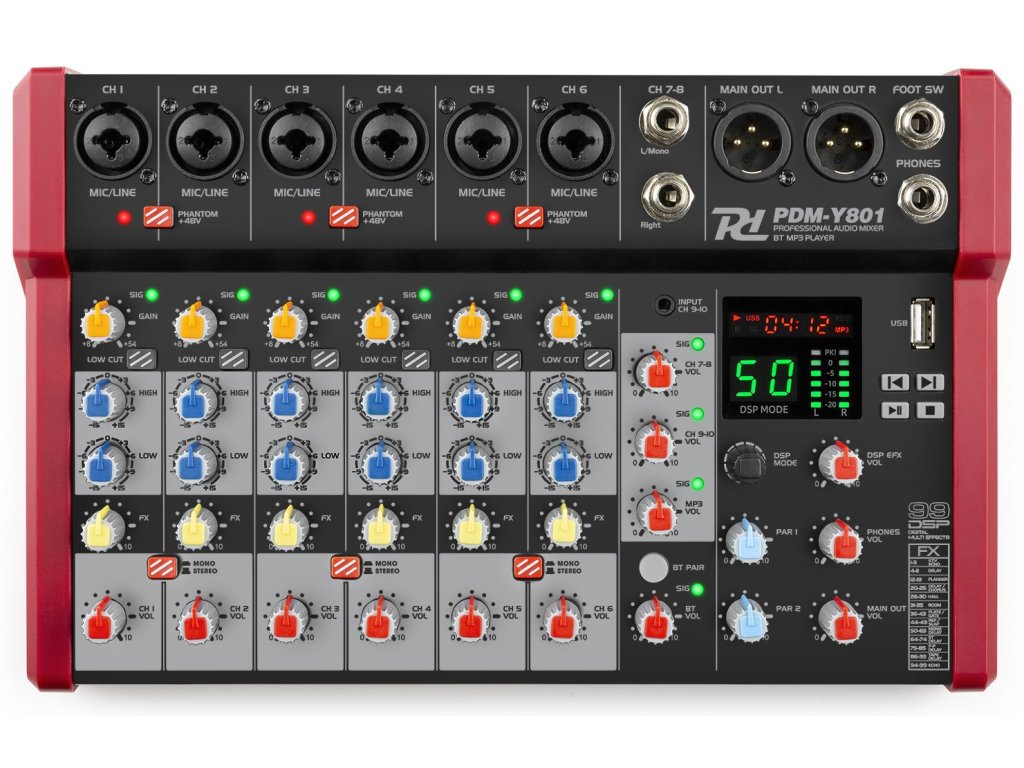Click the MAIN OUT R XLR connector
The image size is (1024, 768).
click(x=844, y=140)
